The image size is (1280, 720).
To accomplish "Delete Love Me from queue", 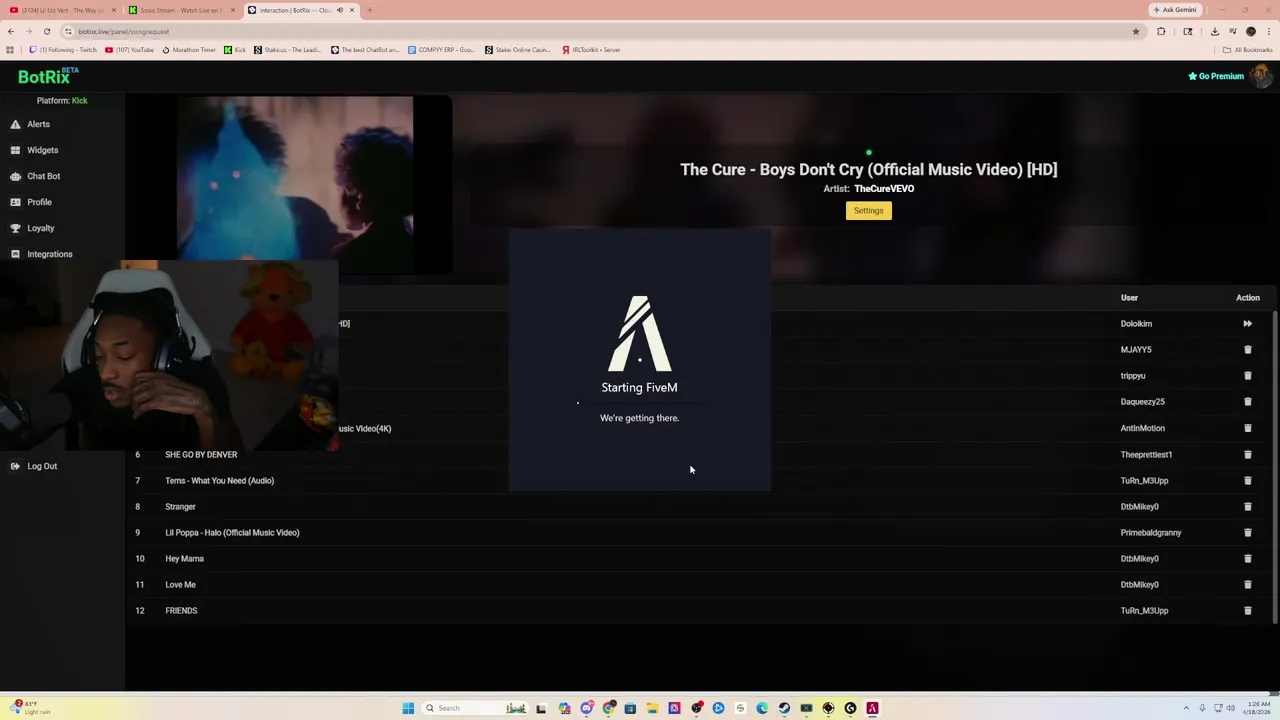I will [x=1247, y=584].
